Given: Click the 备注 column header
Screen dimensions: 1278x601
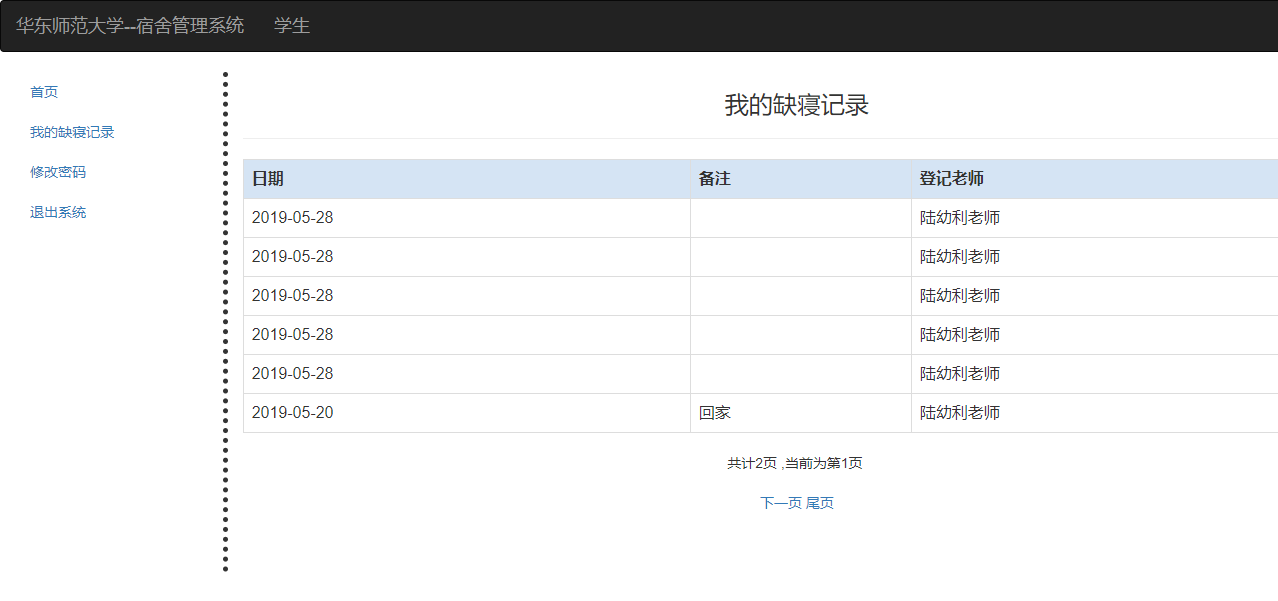Looking at the screenshot, I should point(715,179).
